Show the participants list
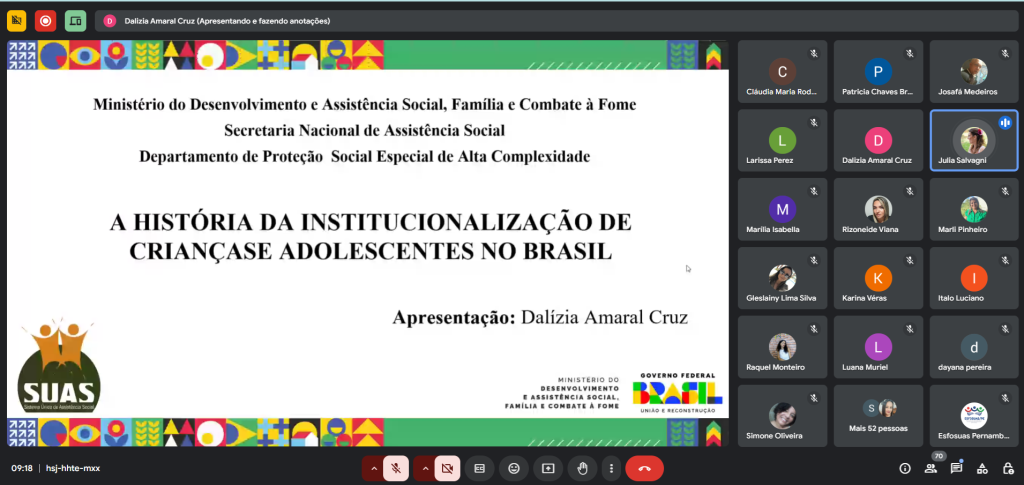 click(931, 468)
